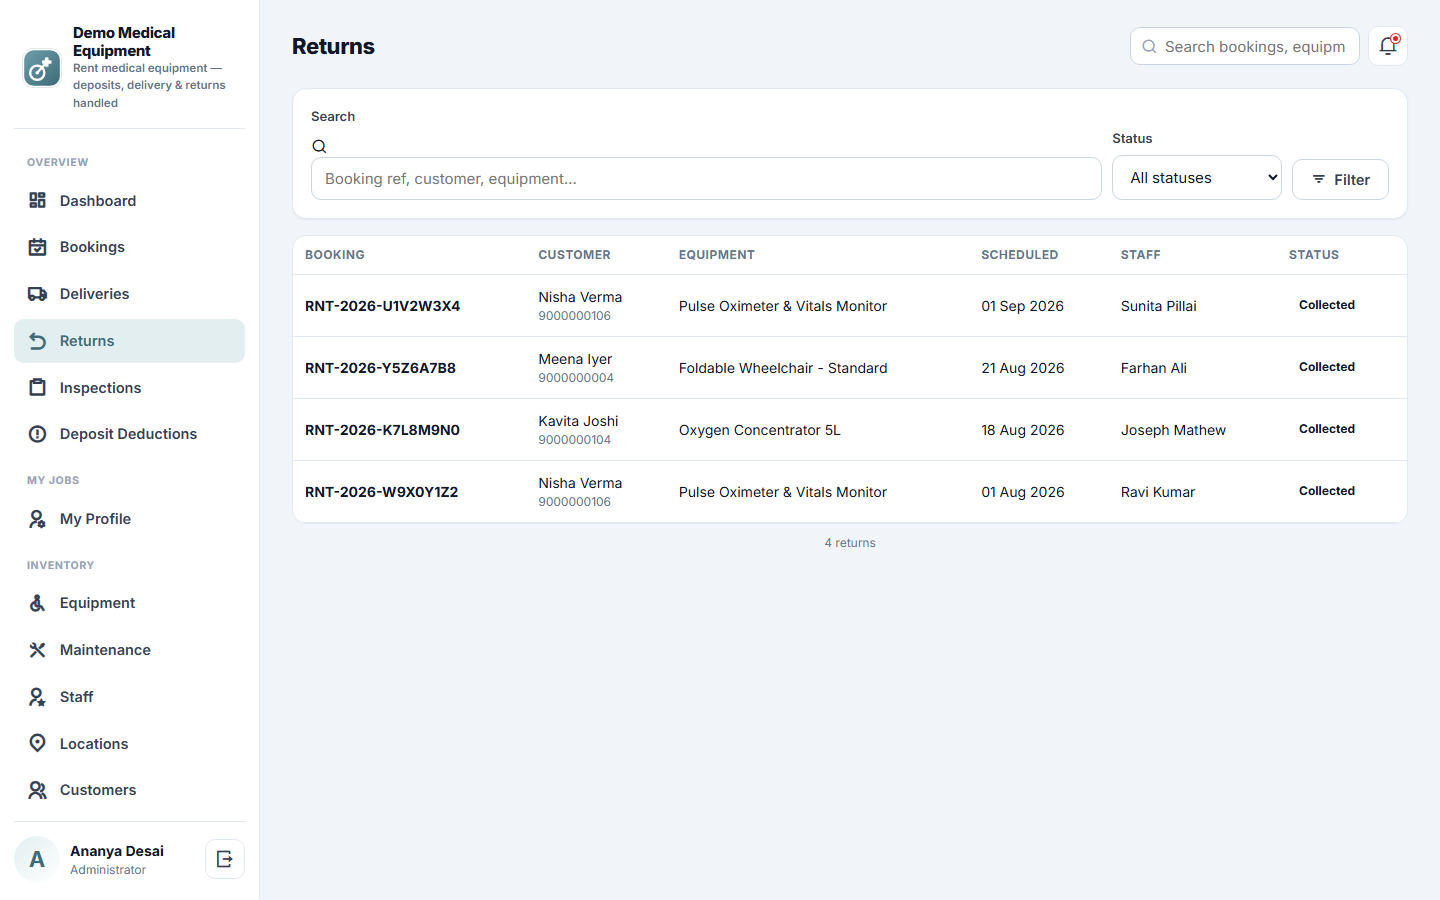Open booking RNT-2026-K7L8M9N0
This screenshot has width=1440, height=900.
pyautogui.click(x=382, y=430)
